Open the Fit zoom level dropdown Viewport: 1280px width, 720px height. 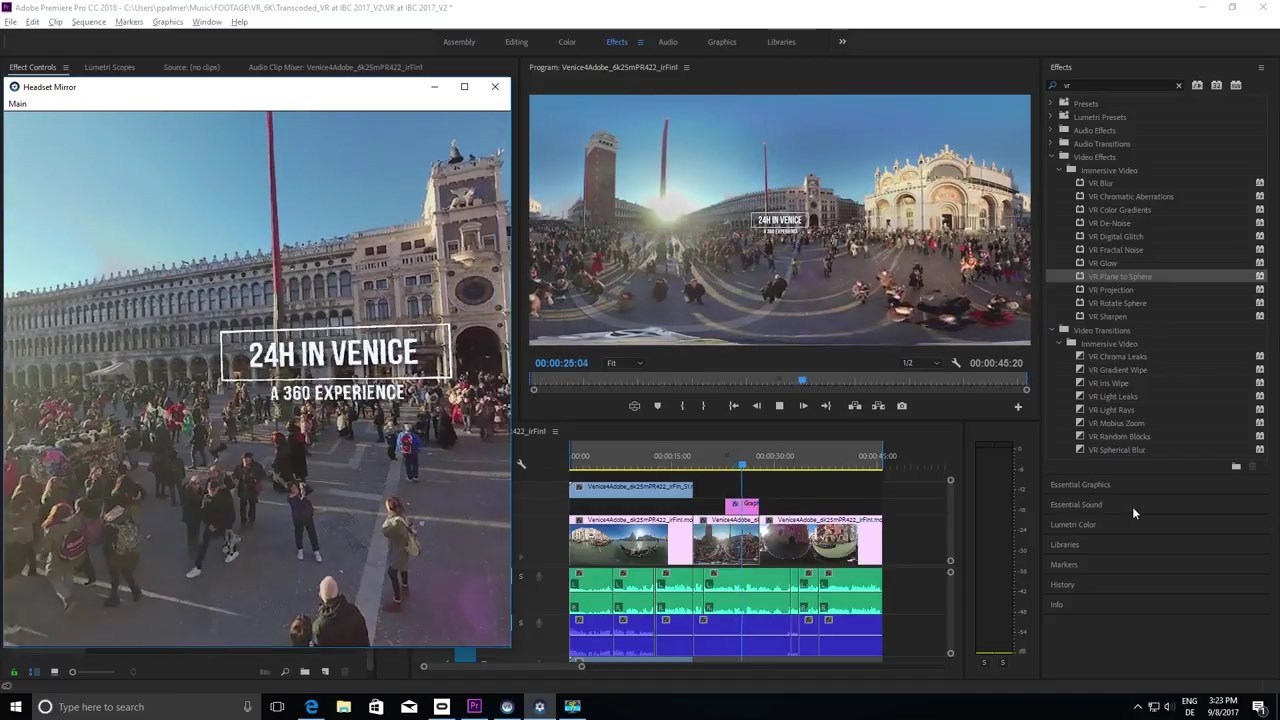pyautogui.click(x=625, y=363)
